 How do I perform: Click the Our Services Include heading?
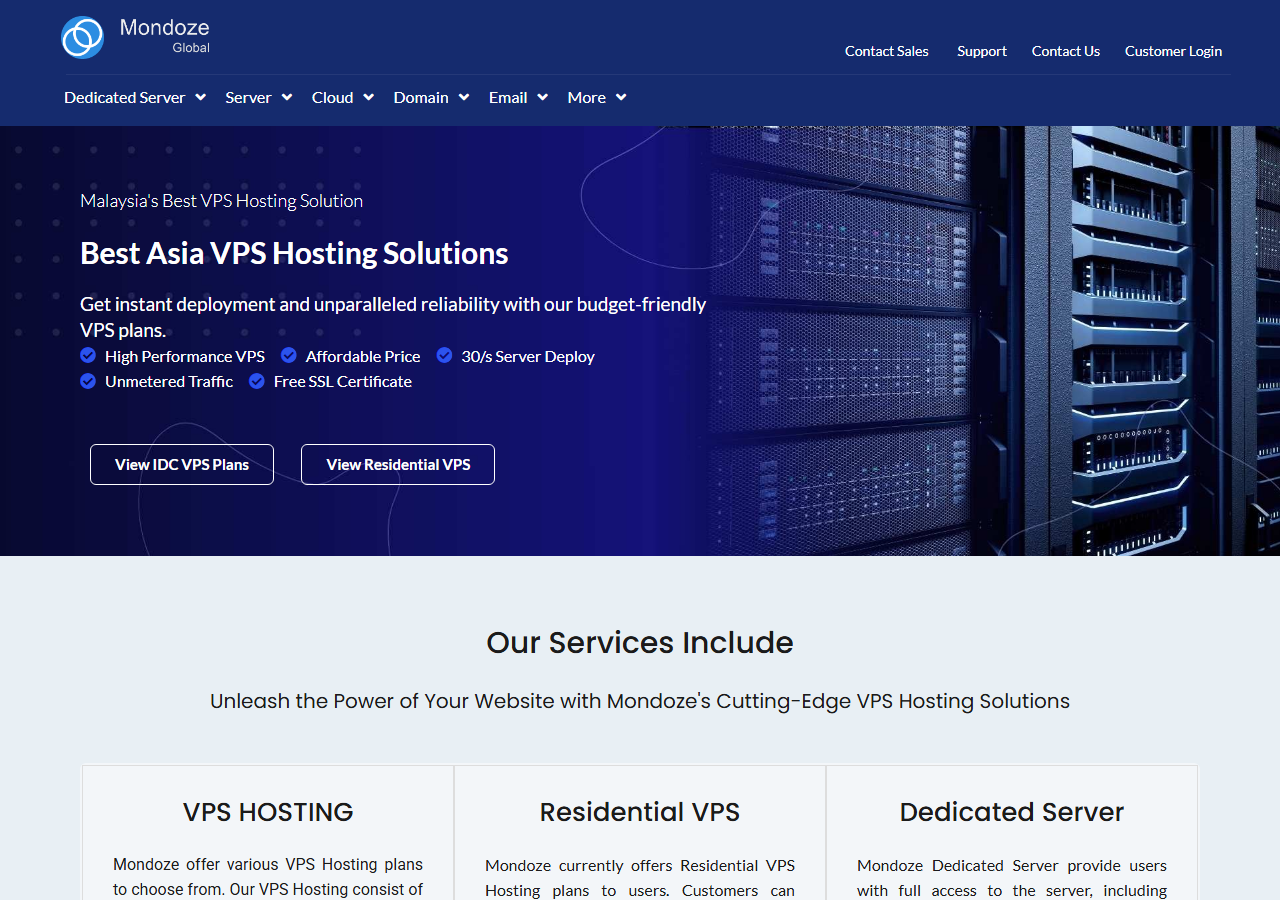[x=640, y=642]
